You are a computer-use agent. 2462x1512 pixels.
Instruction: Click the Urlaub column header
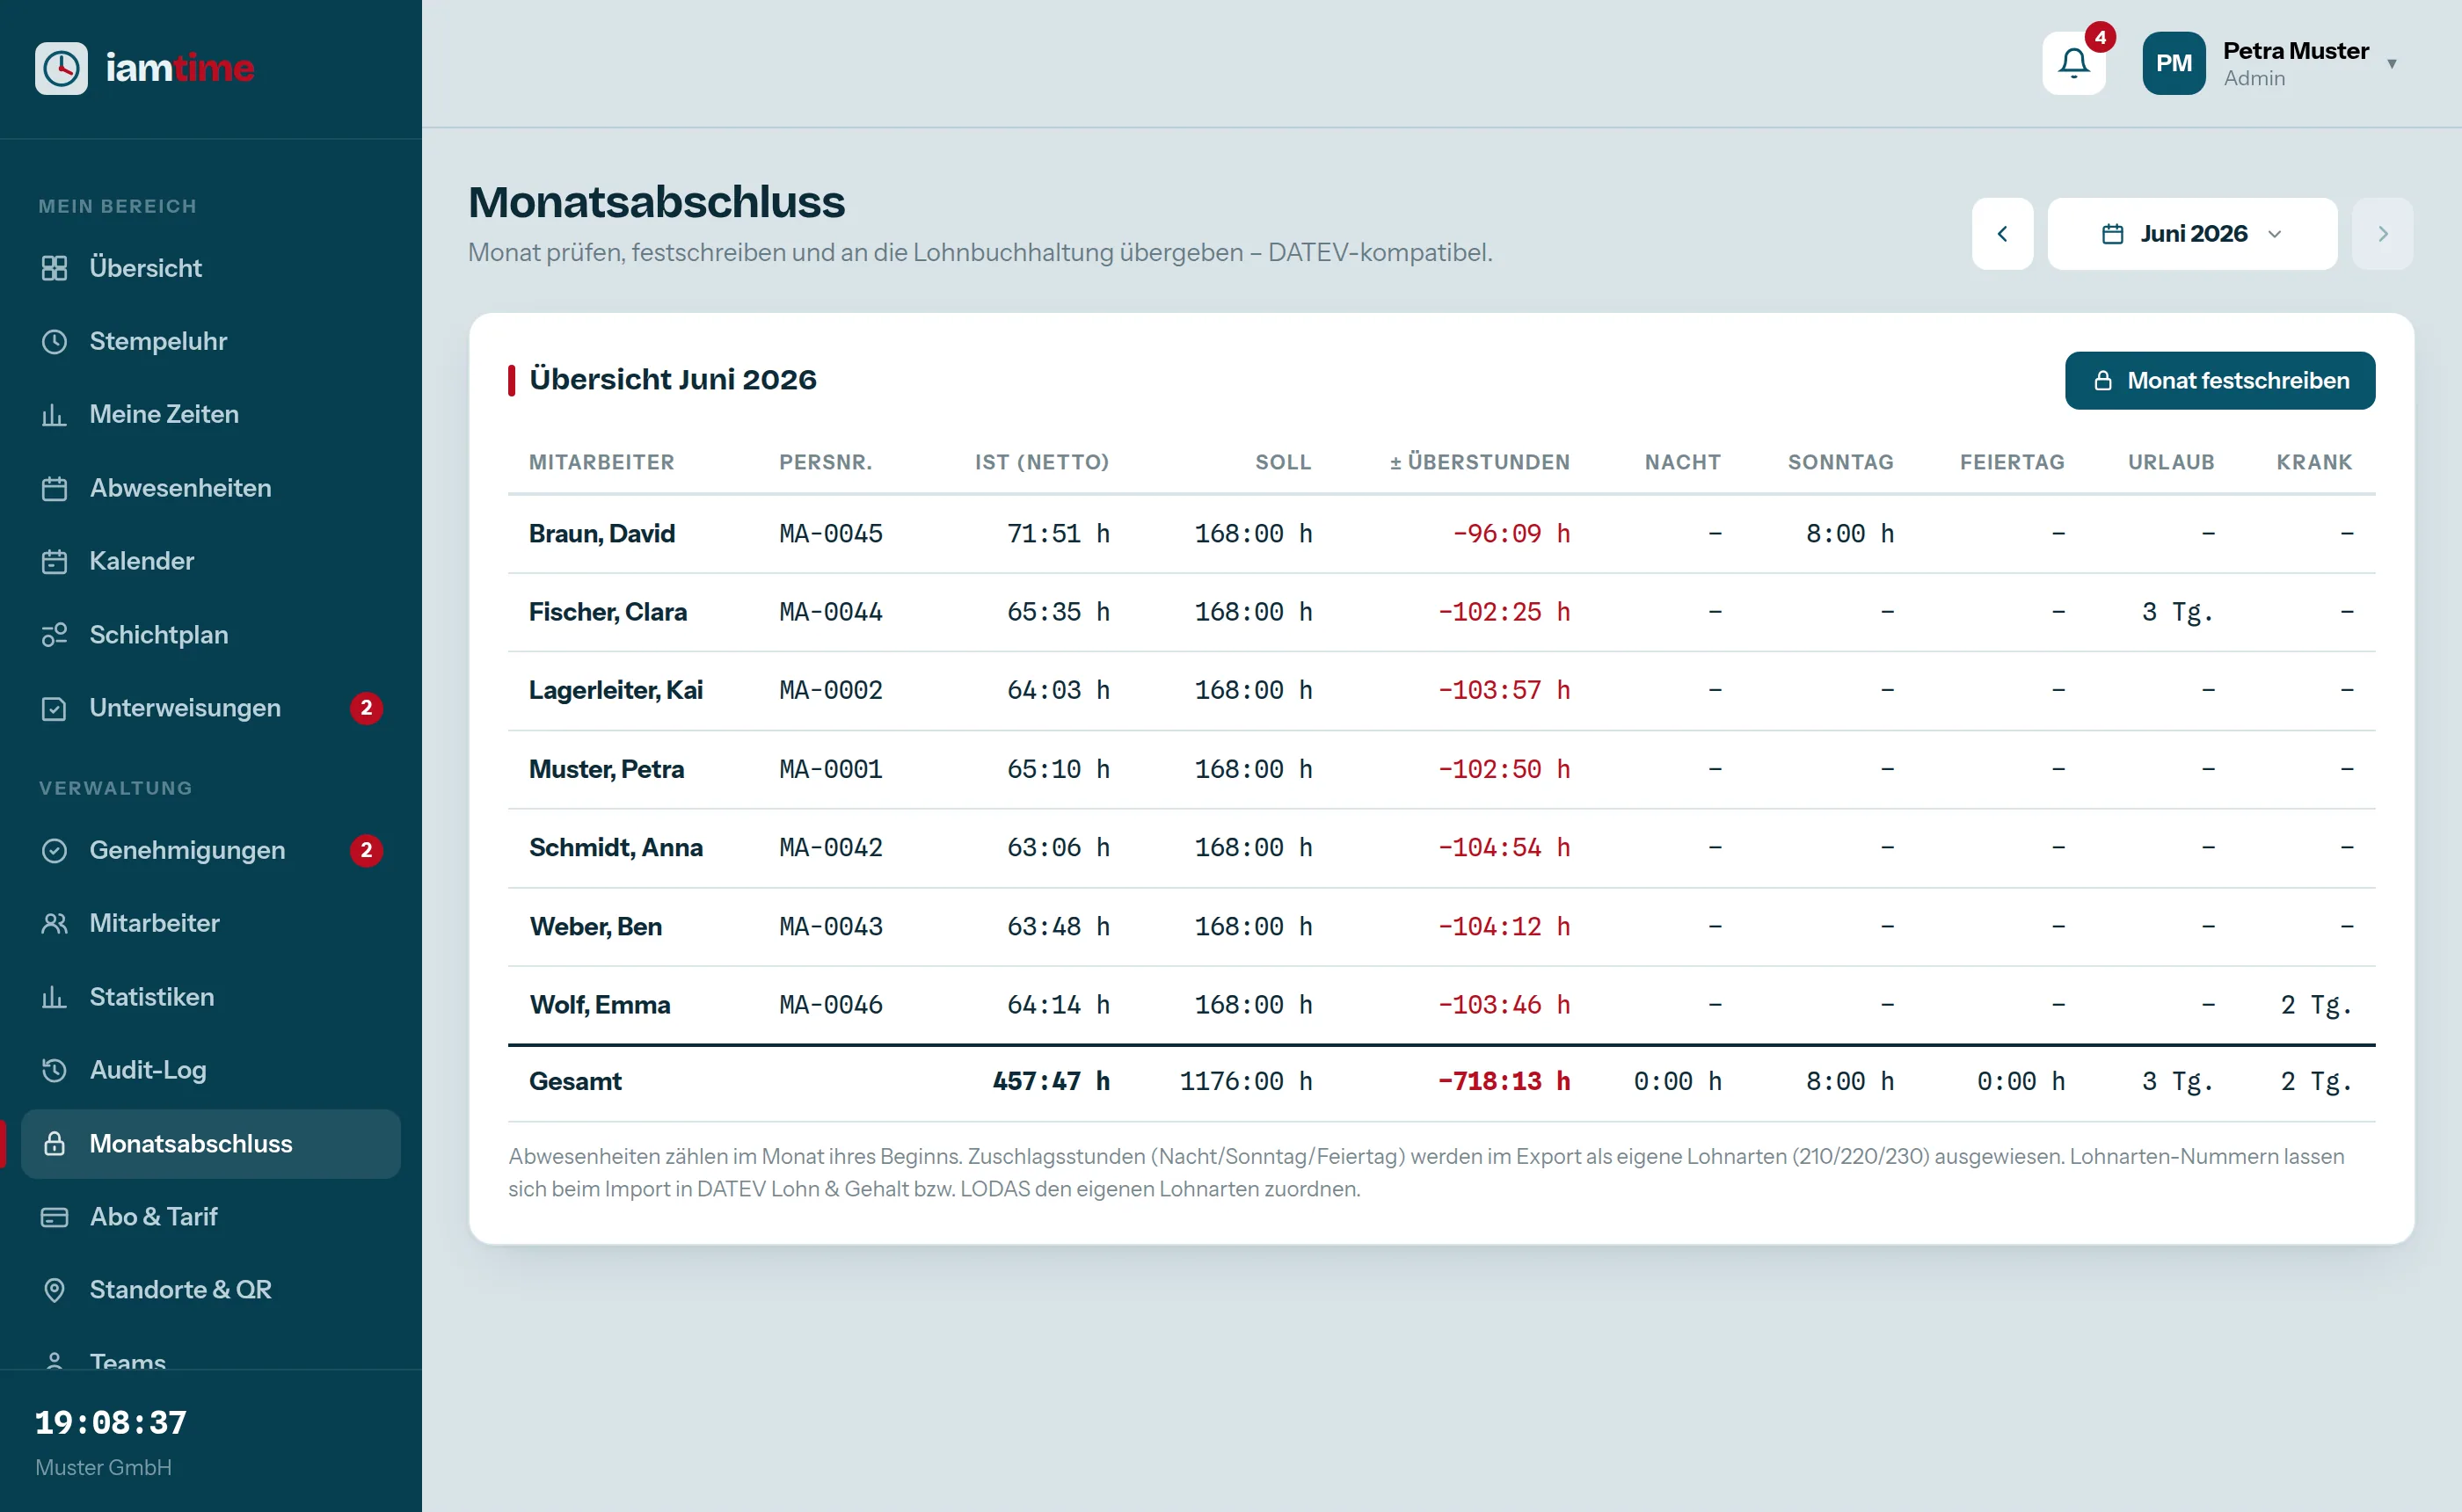pos(2171,462)
